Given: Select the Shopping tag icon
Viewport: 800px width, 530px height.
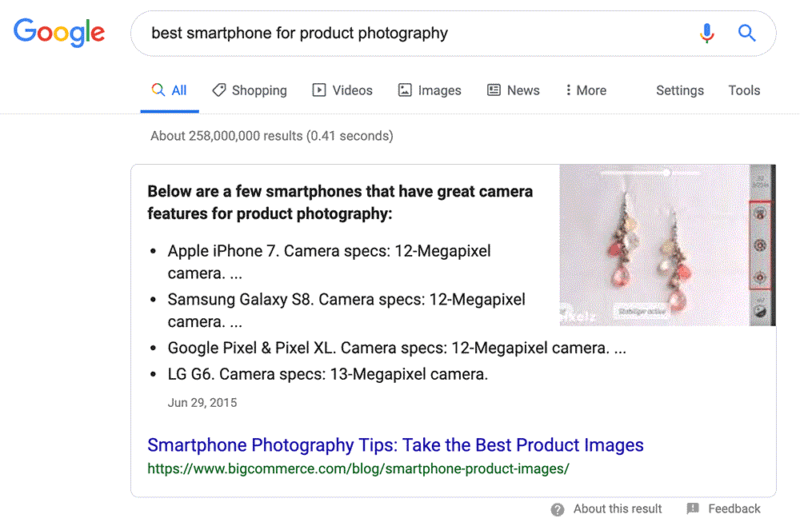Looking at the screenshot, I should (219, 90).
